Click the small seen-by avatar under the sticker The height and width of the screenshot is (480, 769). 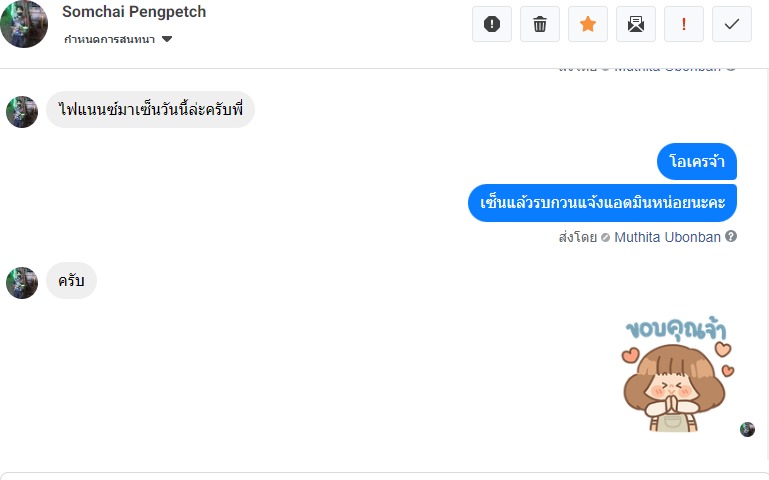click(x=747, y=429)
